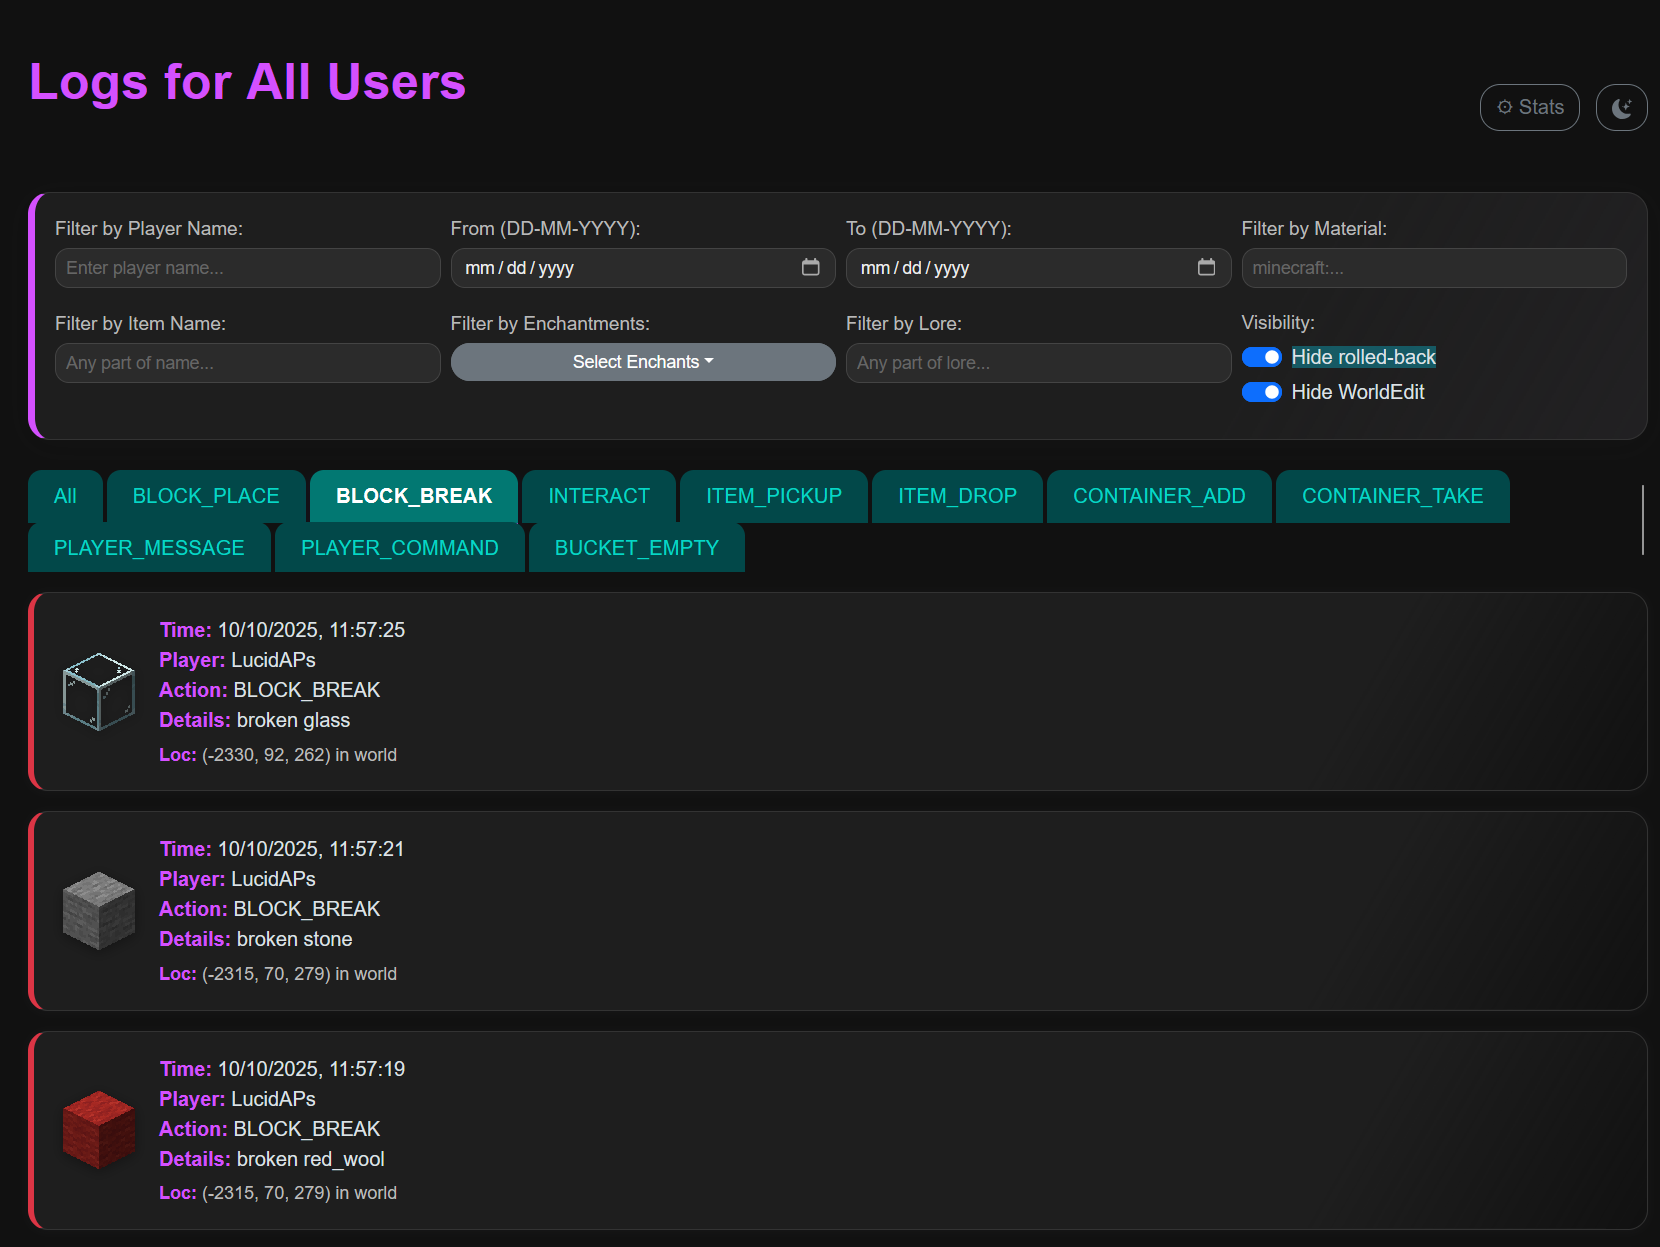Select the CONTAINER_TAKE tab
1660x1247 pixels.
pyautogui.click(x=1392, y=497)
